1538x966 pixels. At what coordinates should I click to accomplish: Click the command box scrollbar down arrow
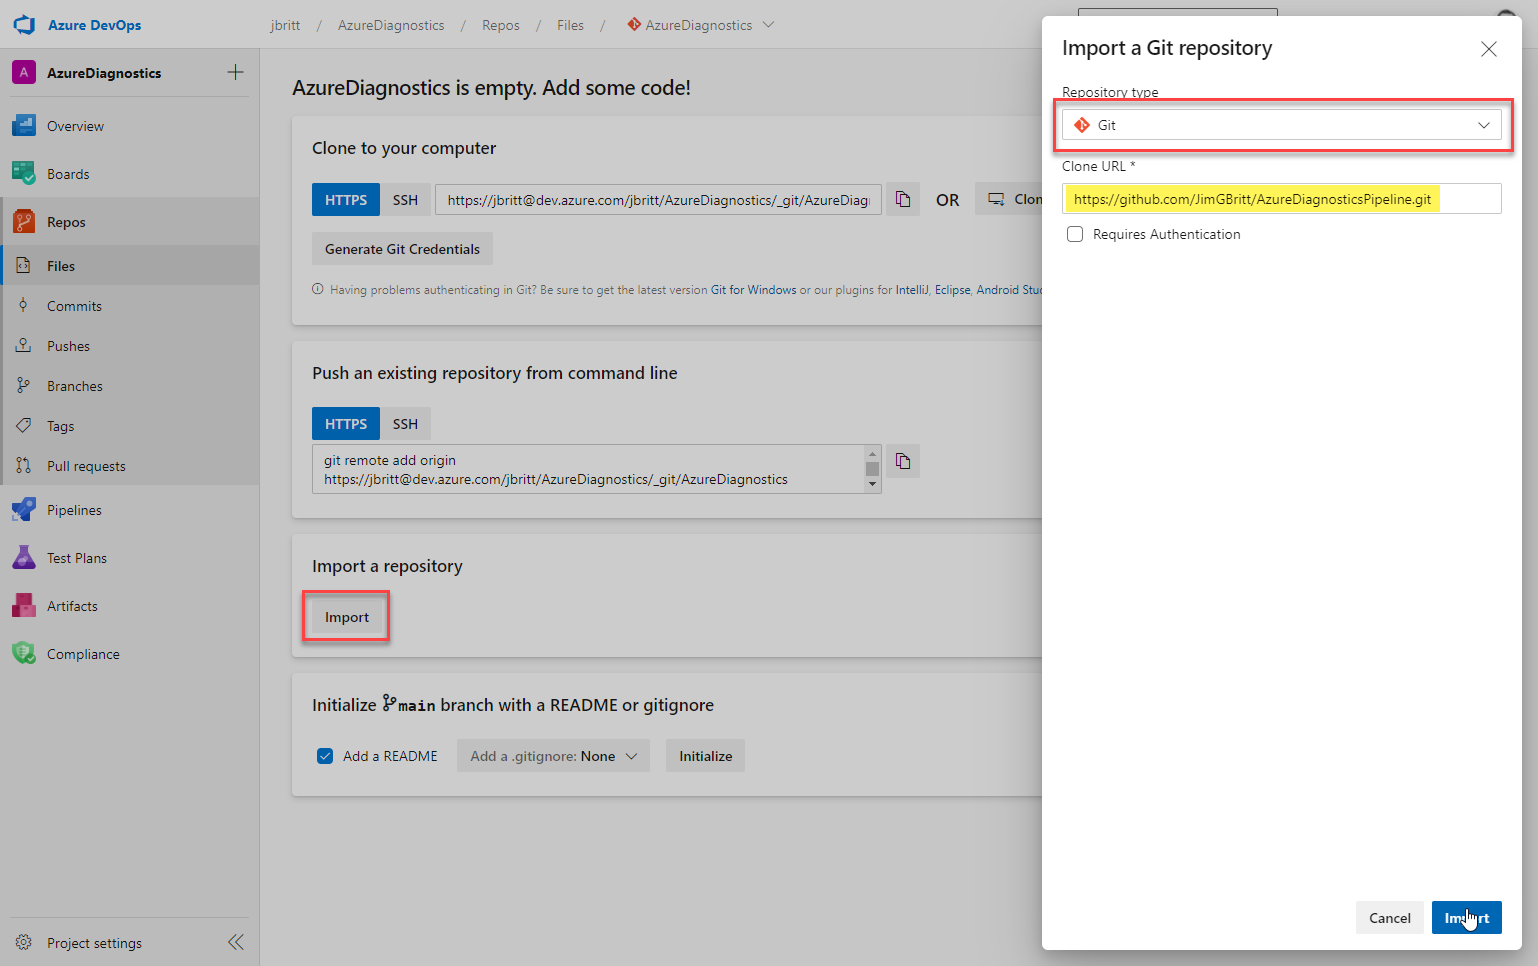pyautogui.click(x=872, y=484)
